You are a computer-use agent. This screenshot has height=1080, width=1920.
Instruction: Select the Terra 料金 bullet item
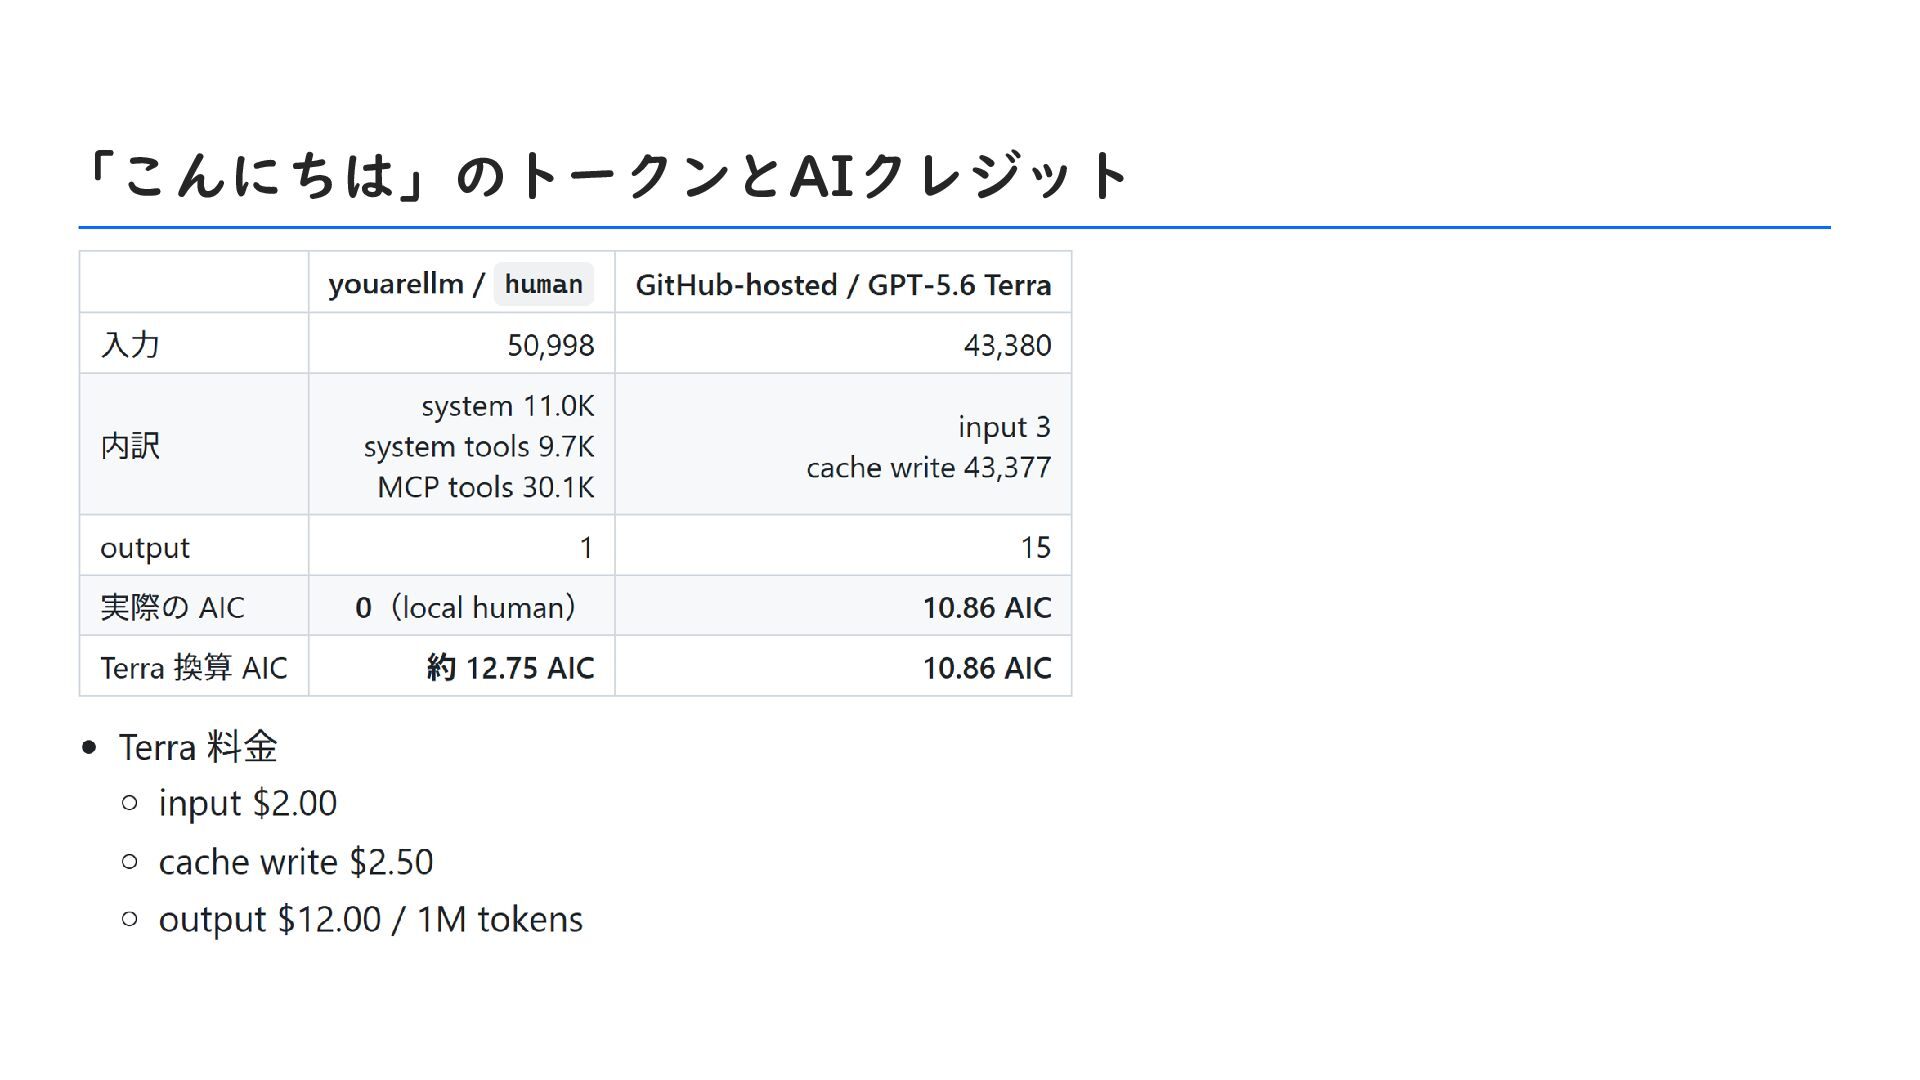[x=198, y=747]
